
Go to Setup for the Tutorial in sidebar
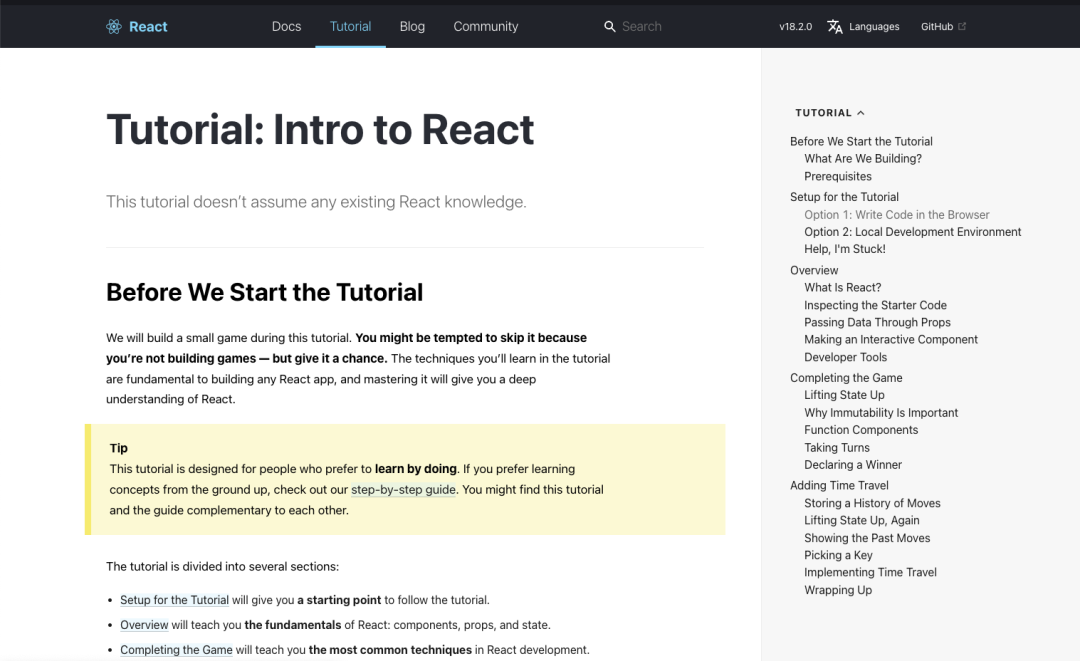pyautogui.click(x=844, y=197)
